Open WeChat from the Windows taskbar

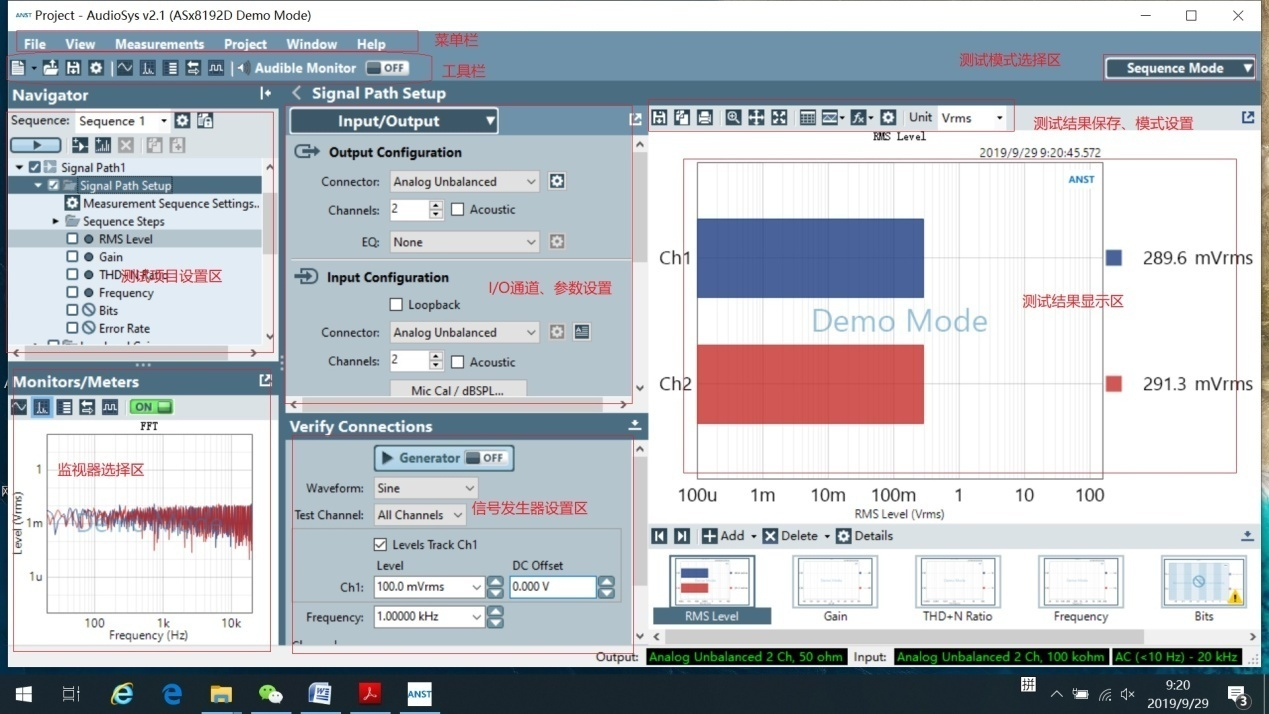[x=270, y=693]
